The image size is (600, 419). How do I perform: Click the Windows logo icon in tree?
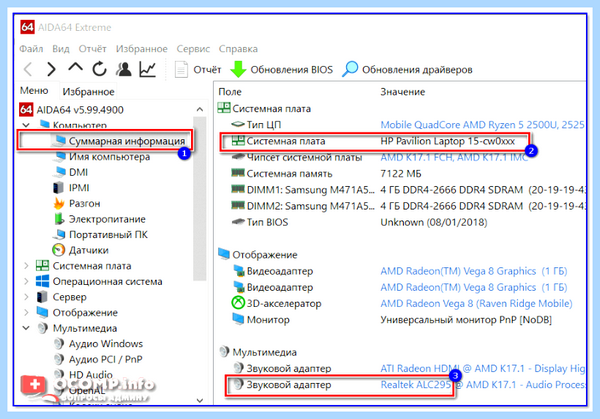42,281
